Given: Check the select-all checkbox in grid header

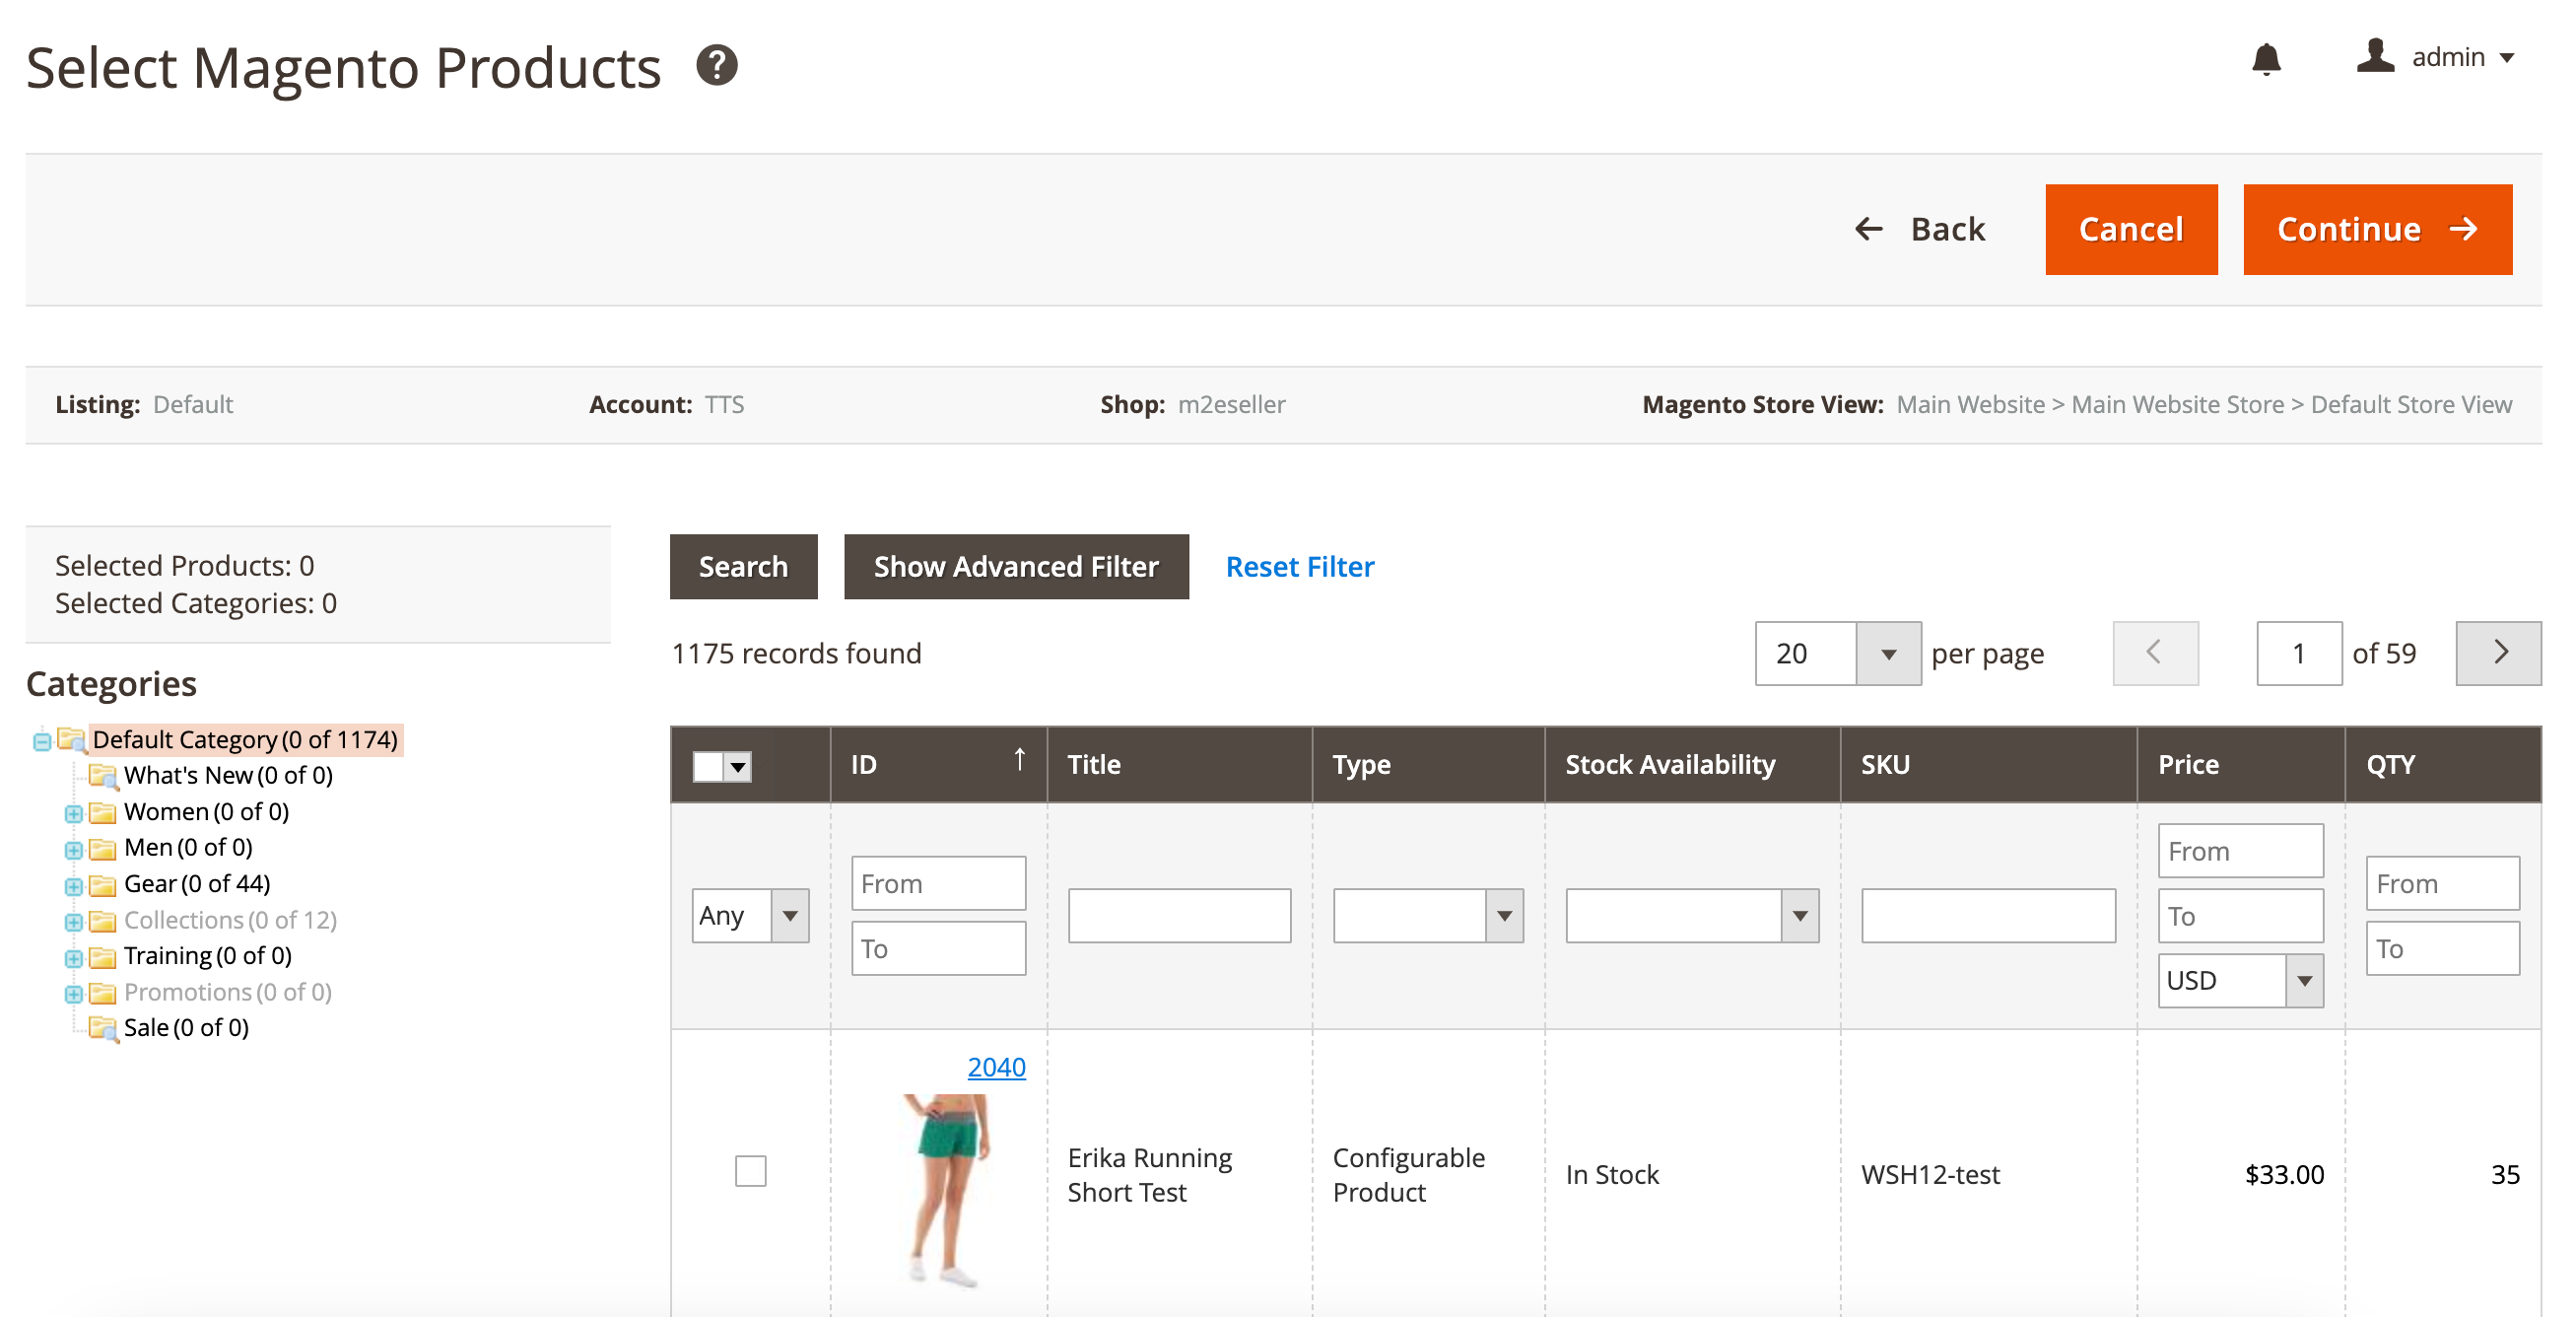Looking at the screenshot, I should 710,766.
